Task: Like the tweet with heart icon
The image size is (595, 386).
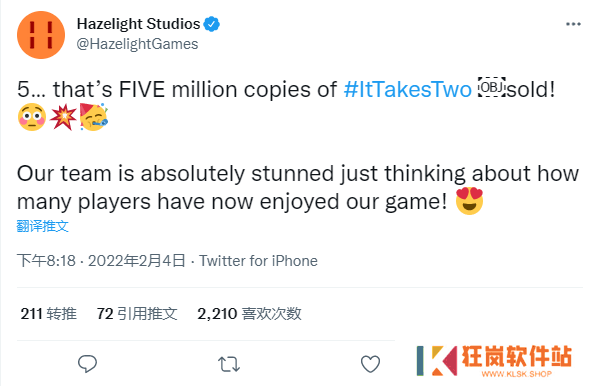Action: [x=370, y=364]
